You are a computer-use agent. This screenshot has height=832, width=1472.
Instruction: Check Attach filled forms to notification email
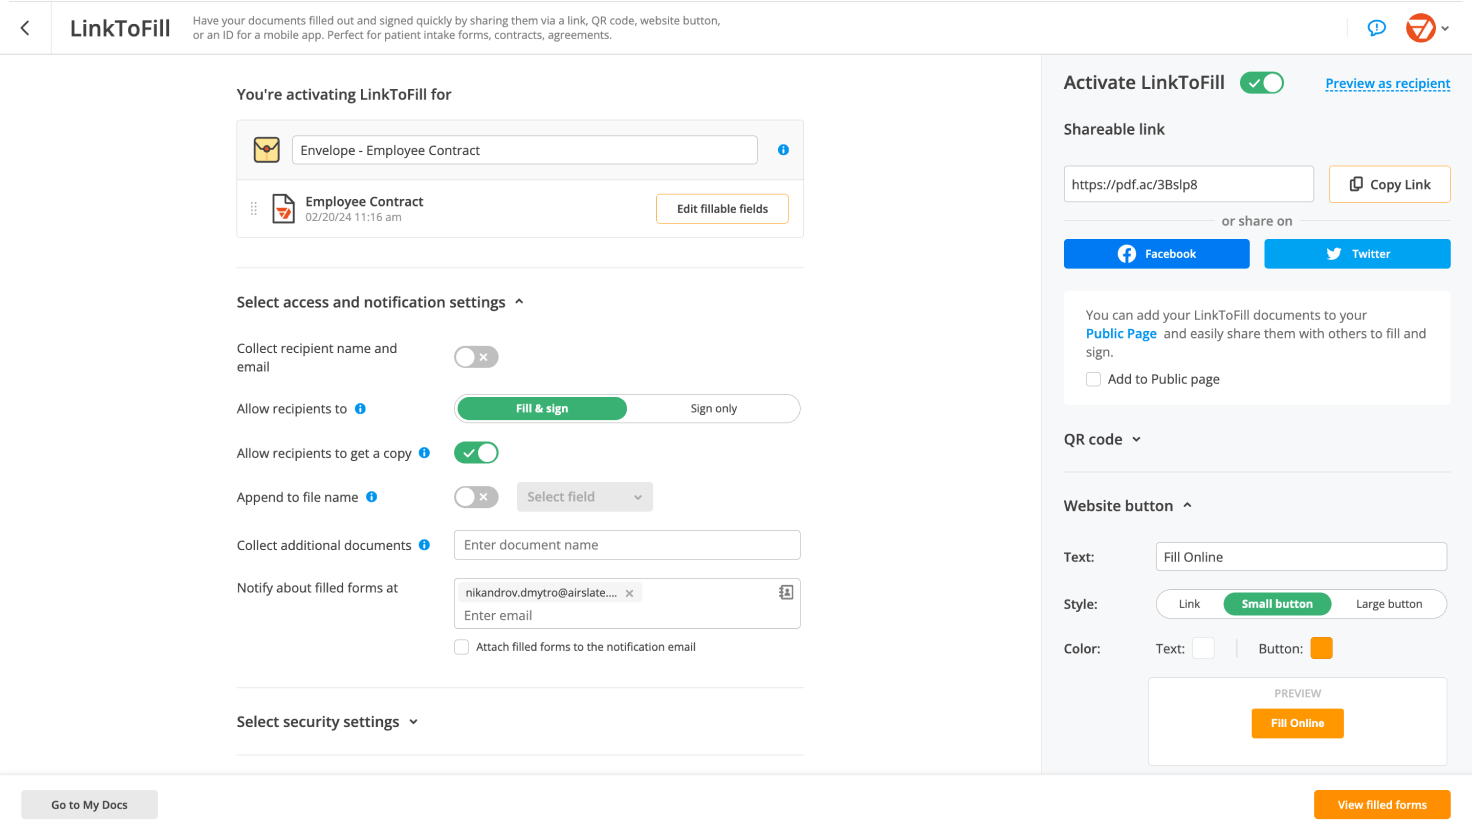(x=462, y=647)
